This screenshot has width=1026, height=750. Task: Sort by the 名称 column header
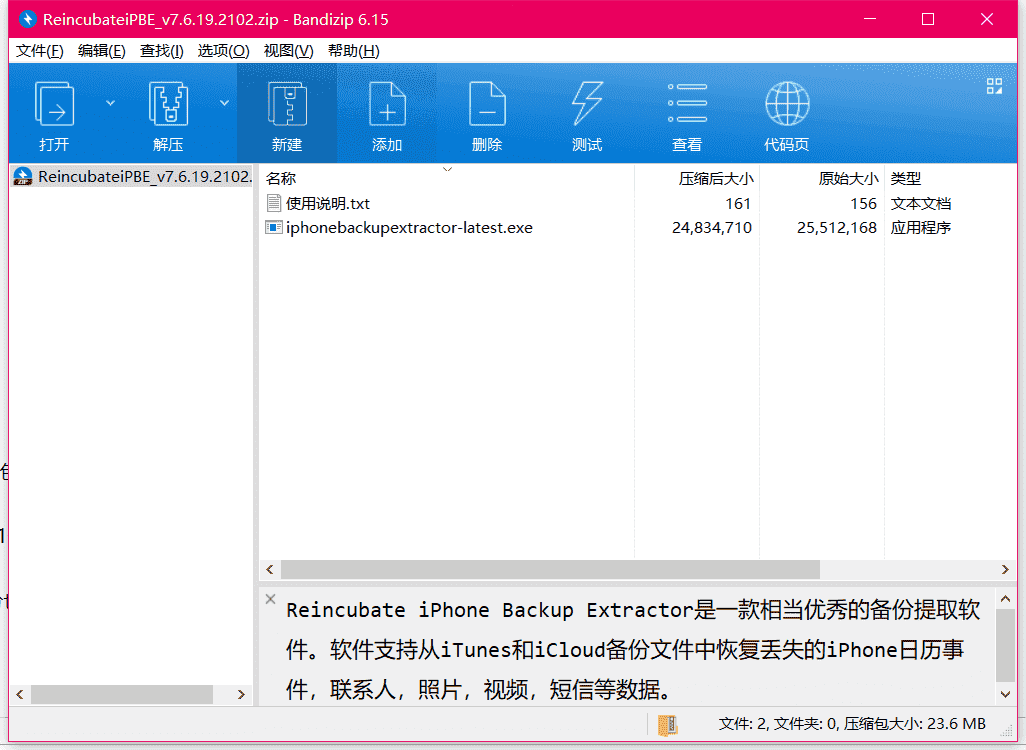281,179
